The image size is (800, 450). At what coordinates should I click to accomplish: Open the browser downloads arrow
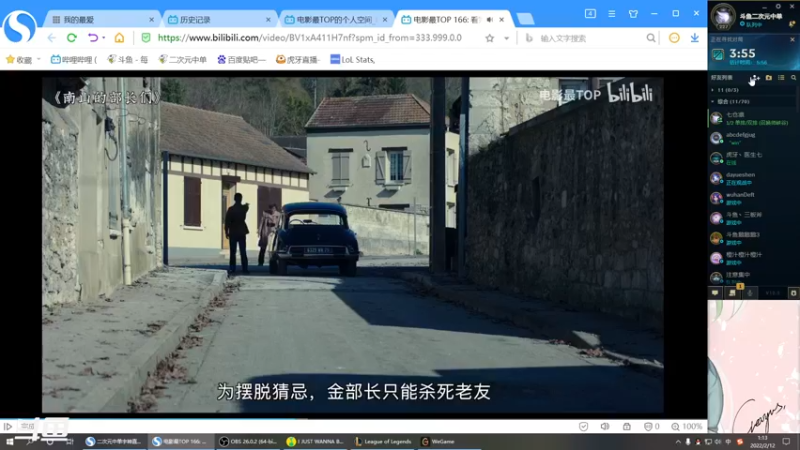(x=694, y=38)
